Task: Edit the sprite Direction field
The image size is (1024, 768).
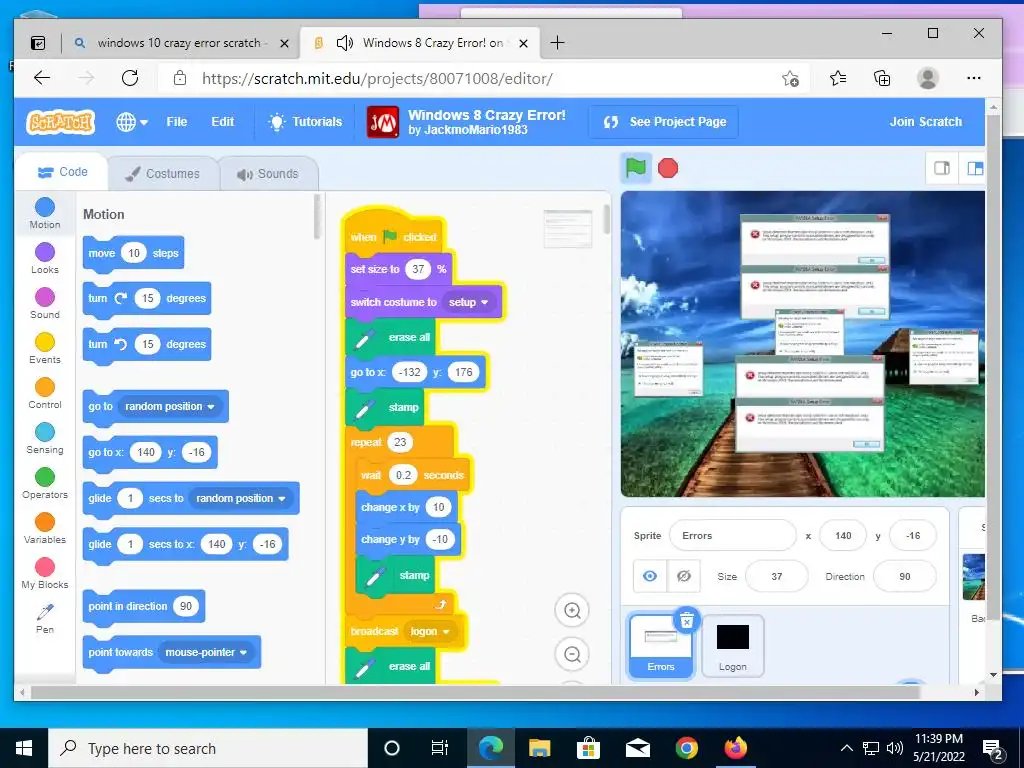Action: point(904,577)
